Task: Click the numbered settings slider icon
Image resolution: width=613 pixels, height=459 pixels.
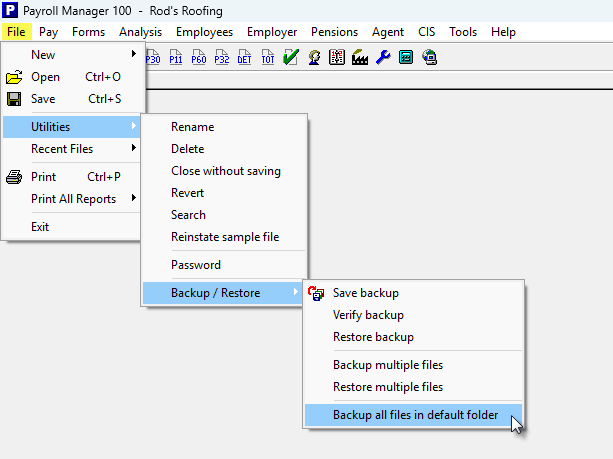Action: click(337, 57)
